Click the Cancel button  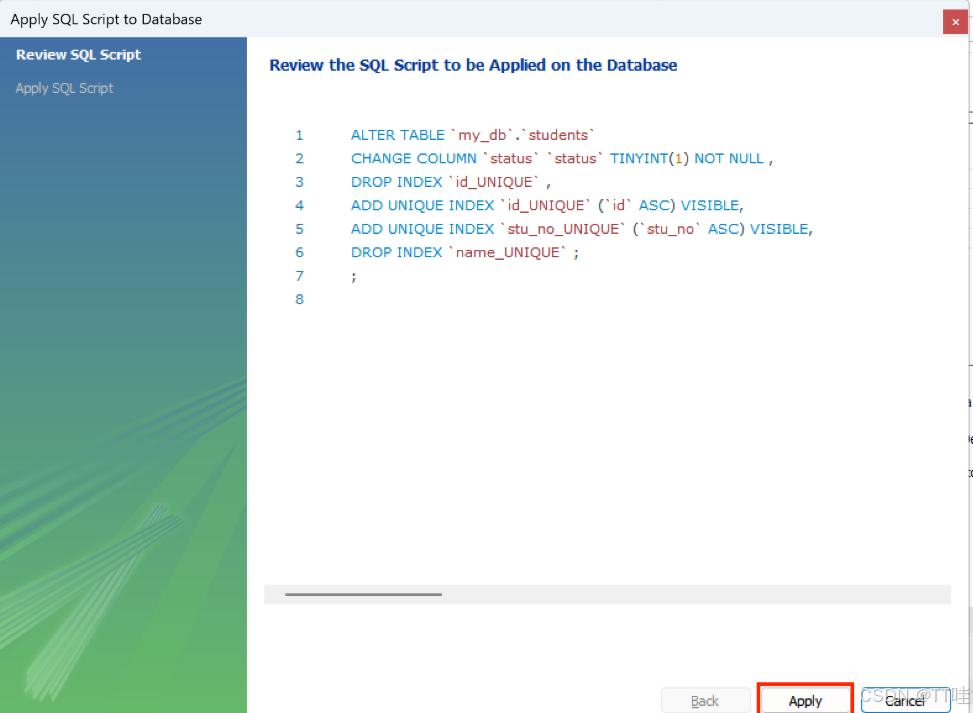tap(905, 701)
